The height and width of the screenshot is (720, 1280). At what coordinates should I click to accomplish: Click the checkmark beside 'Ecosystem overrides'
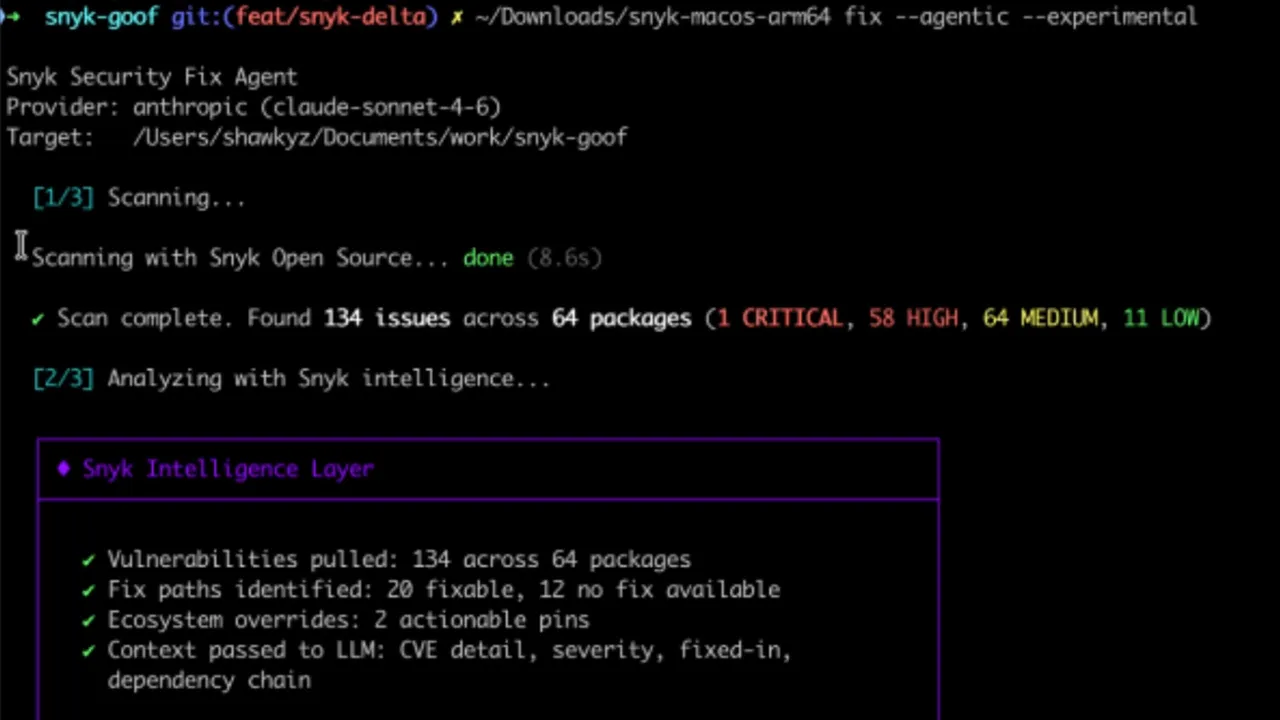tap(89, 620)
